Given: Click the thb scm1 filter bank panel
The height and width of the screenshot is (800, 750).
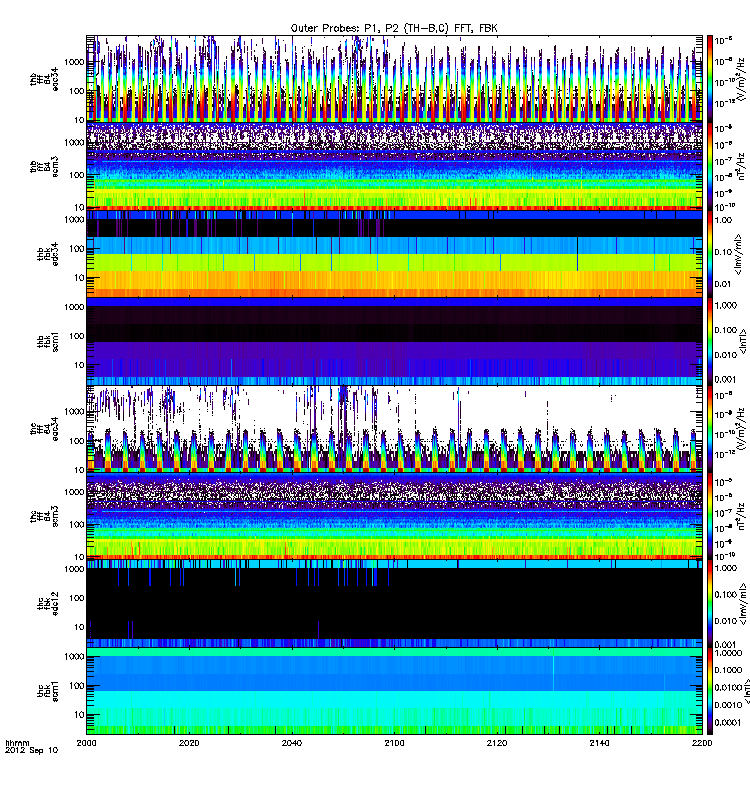Looking at the screenshot, I should [x=394, y=341].
